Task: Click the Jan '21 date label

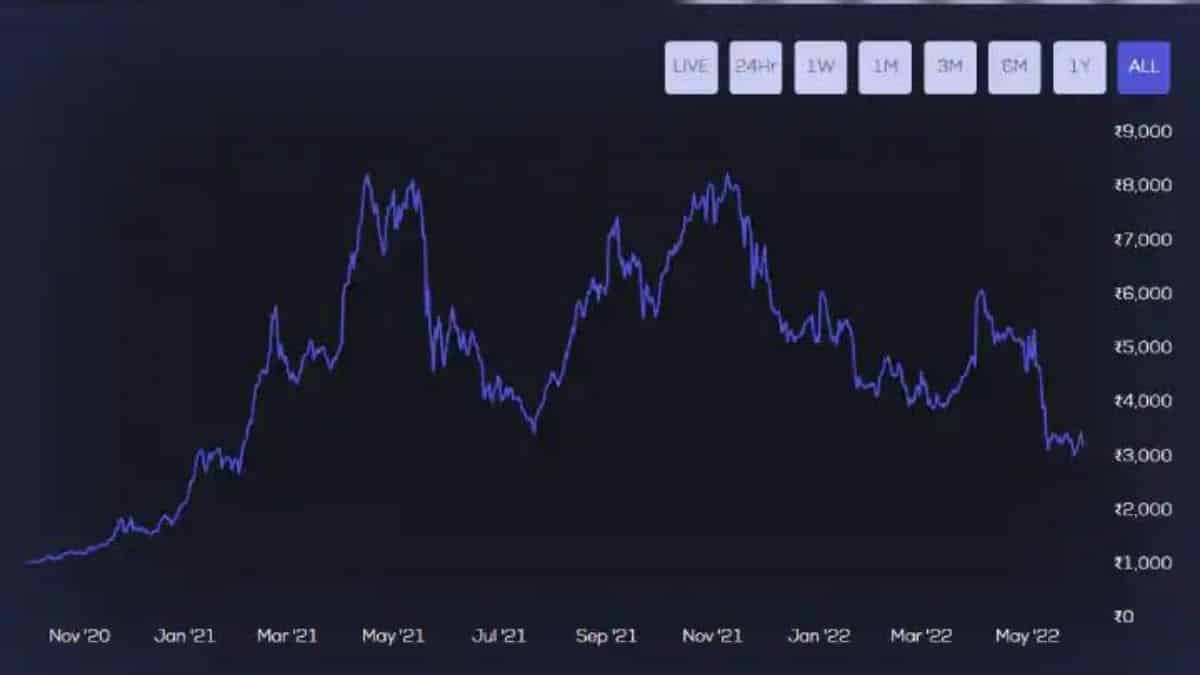Action: pos(185,634)
